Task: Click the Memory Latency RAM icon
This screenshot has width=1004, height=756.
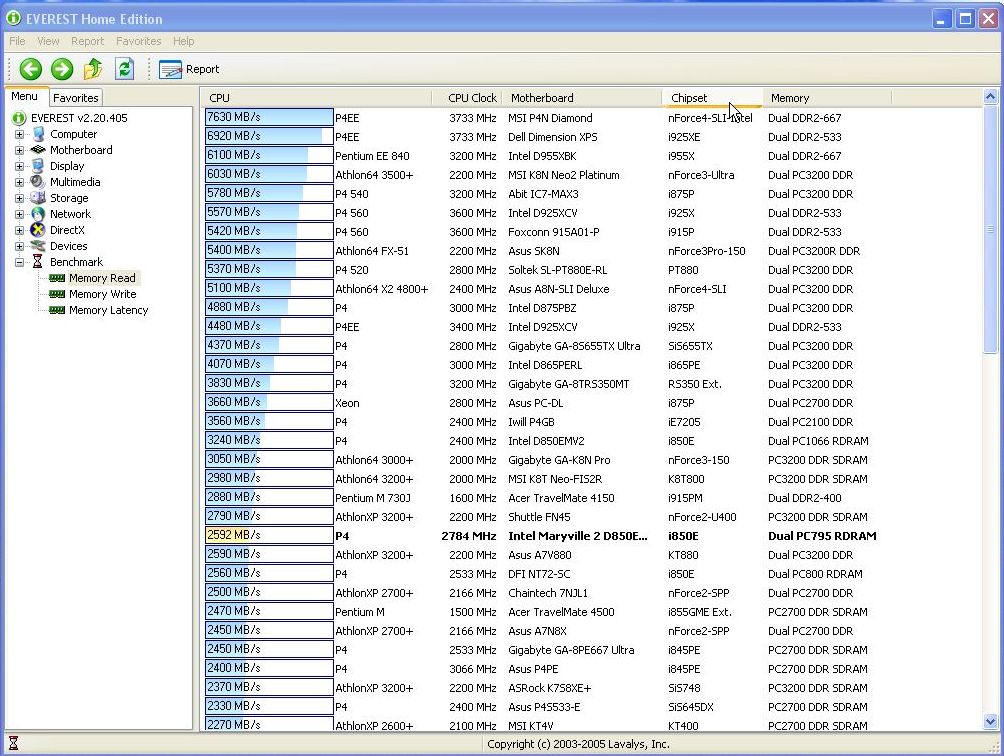Action: click(x=57, y=310)
